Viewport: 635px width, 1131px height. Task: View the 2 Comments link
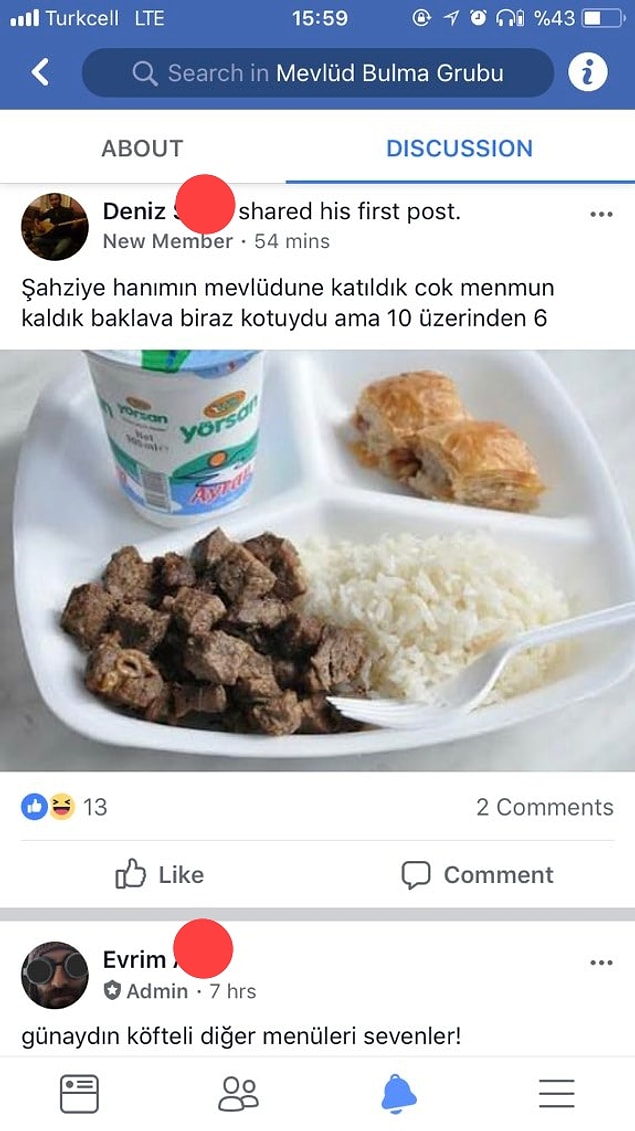point(545,807)
